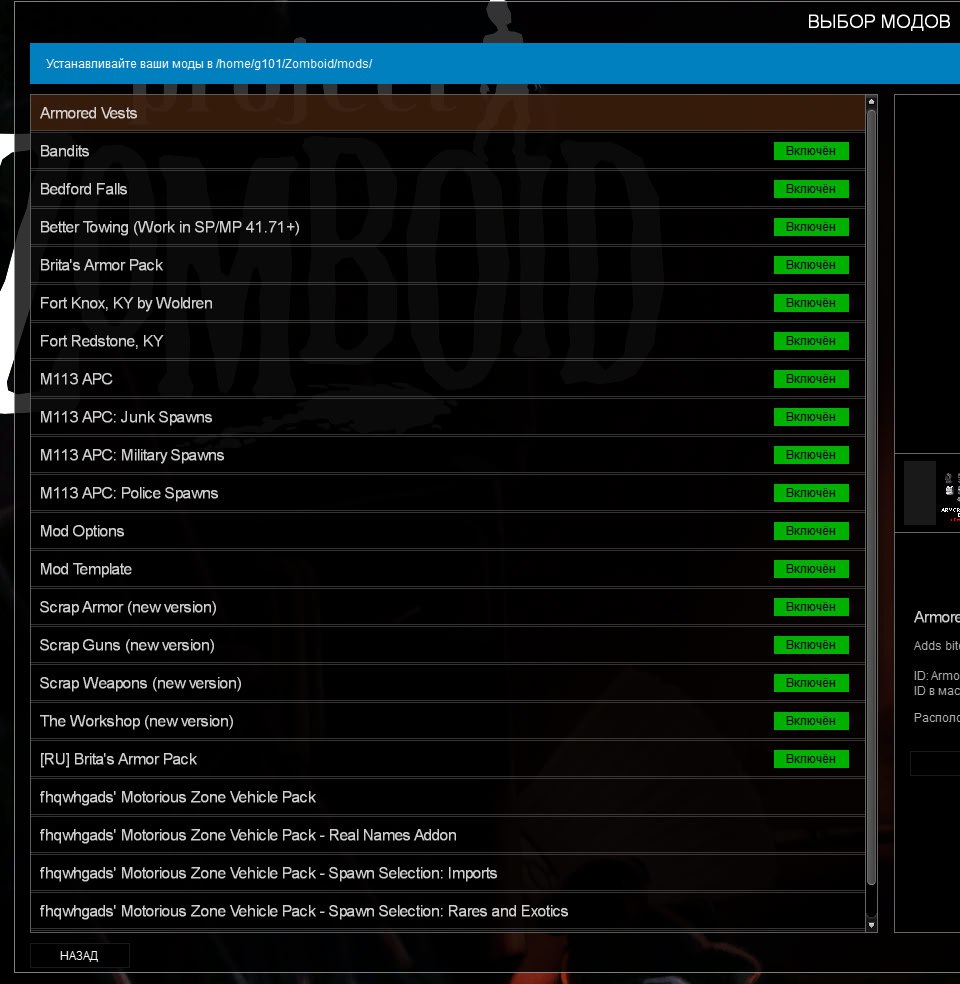The width and height of the screenshot is (960, 984).
Task: Select the Motorious Zone Real Names Addon entry
Action: tap(248, 835)
